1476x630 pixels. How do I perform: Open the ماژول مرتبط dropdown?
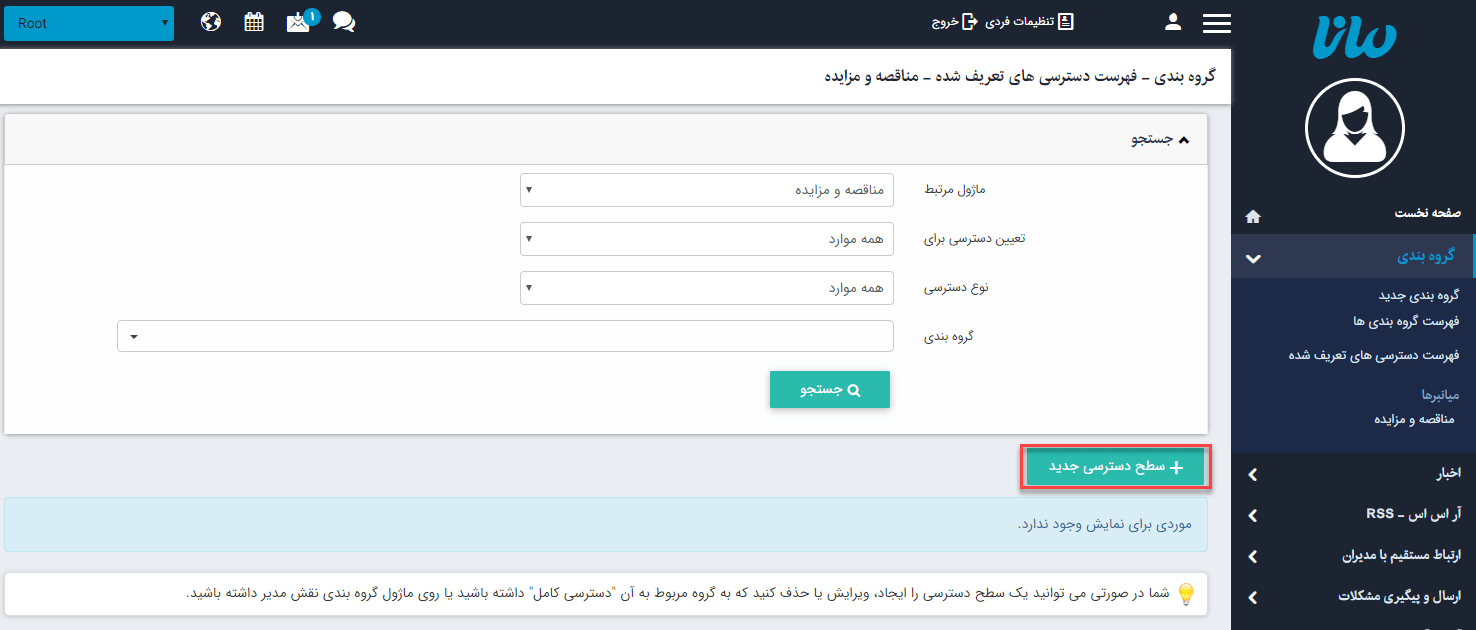click(706, 190)
